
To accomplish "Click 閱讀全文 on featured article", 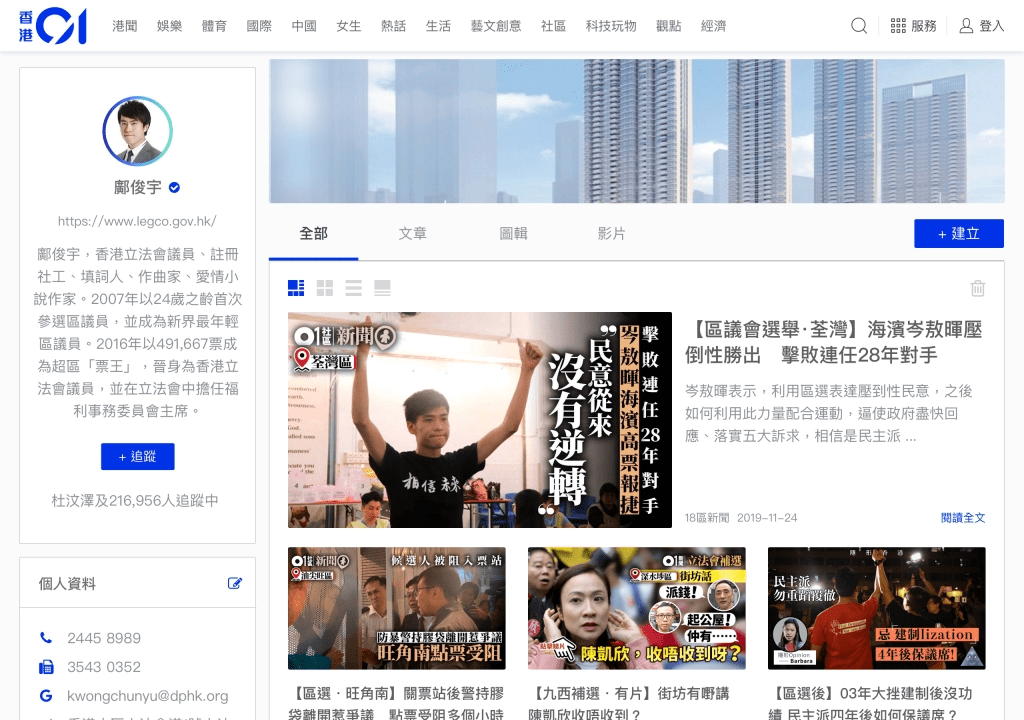I will (963, 518).
